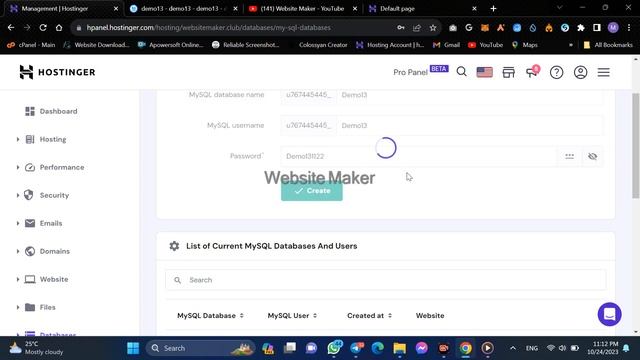This screenshot has width=640, height=360.
Task: Open saved passwords key icon
Action: click(401, 28)
